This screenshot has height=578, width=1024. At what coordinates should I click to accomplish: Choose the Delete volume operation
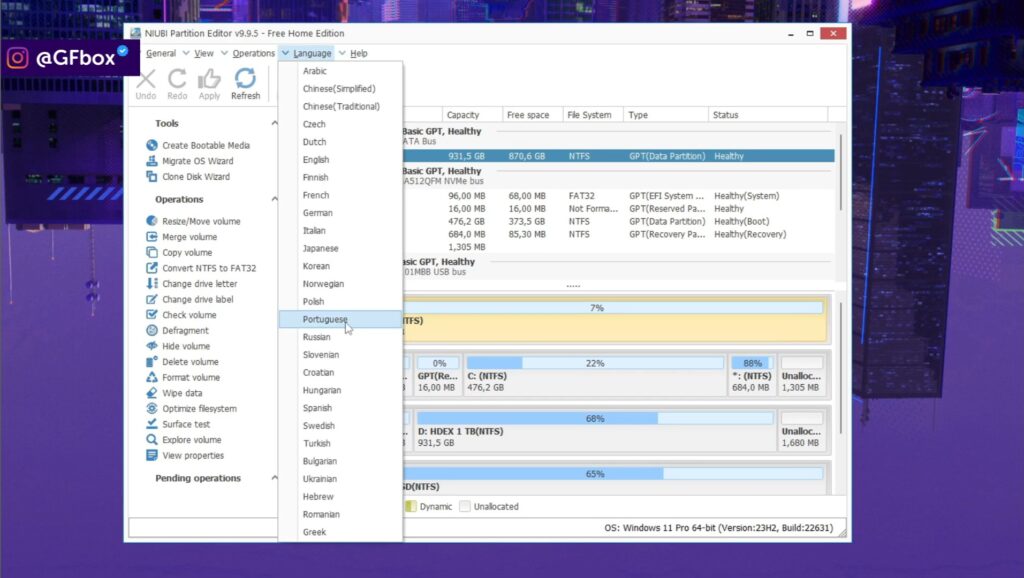(182, 362)
